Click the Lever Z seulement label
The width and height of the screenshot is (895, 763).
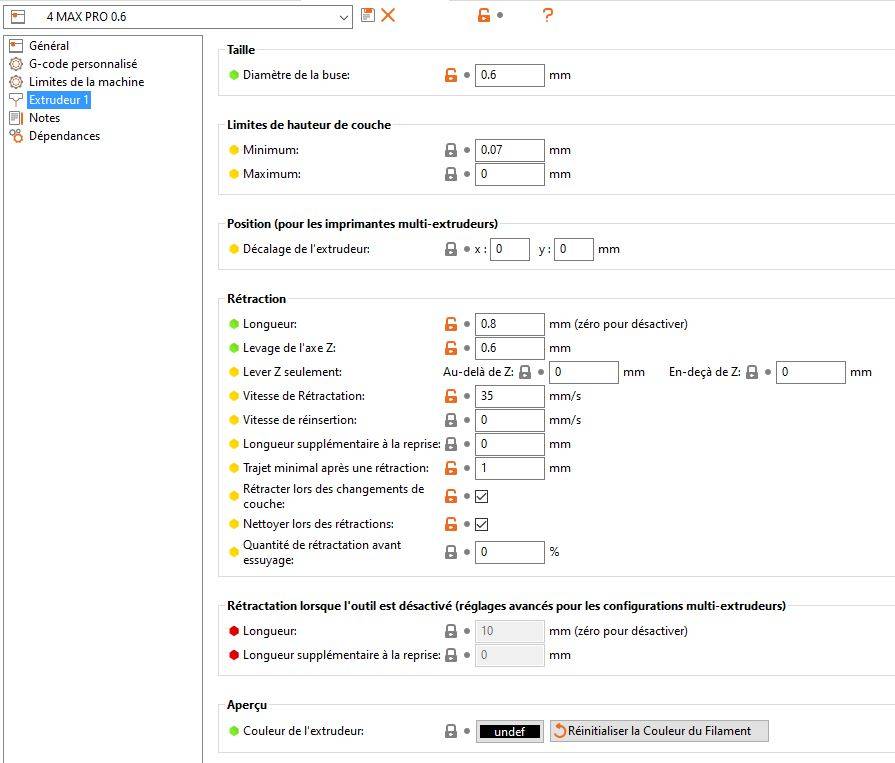292,372
